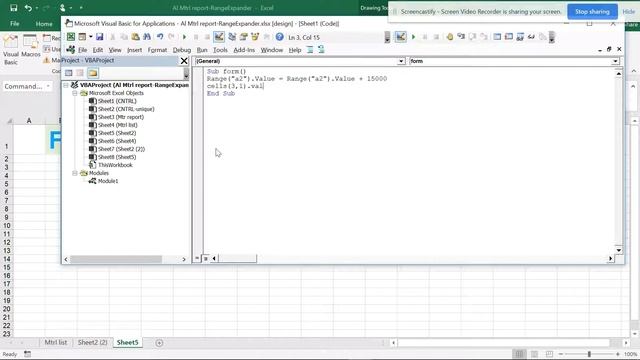Viewport: 640px width, 360px height.
Task: Open the Locals Window icon
Action: pyautogui.click(x=497, y=37)
